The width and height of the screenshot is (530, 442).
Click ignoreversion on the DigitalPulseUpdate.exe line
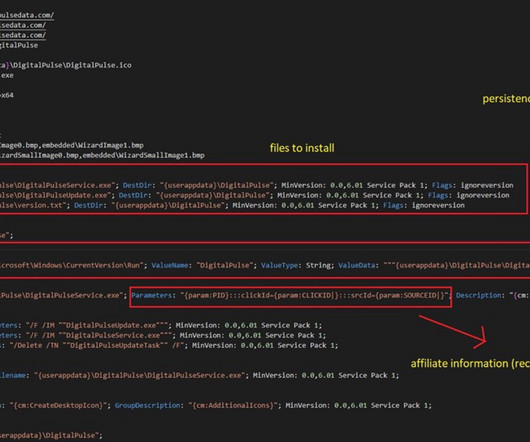[x=483, y=195]
